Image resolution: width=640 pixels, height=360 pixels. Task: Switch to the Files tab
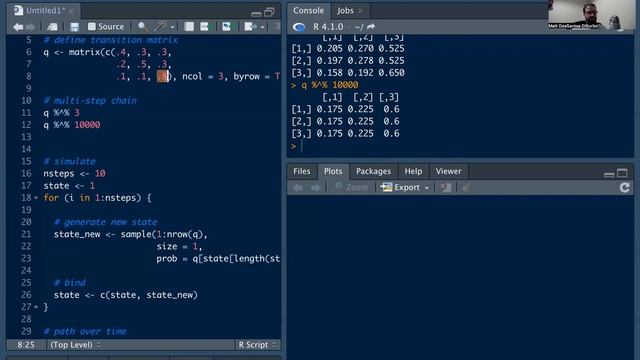302,171
